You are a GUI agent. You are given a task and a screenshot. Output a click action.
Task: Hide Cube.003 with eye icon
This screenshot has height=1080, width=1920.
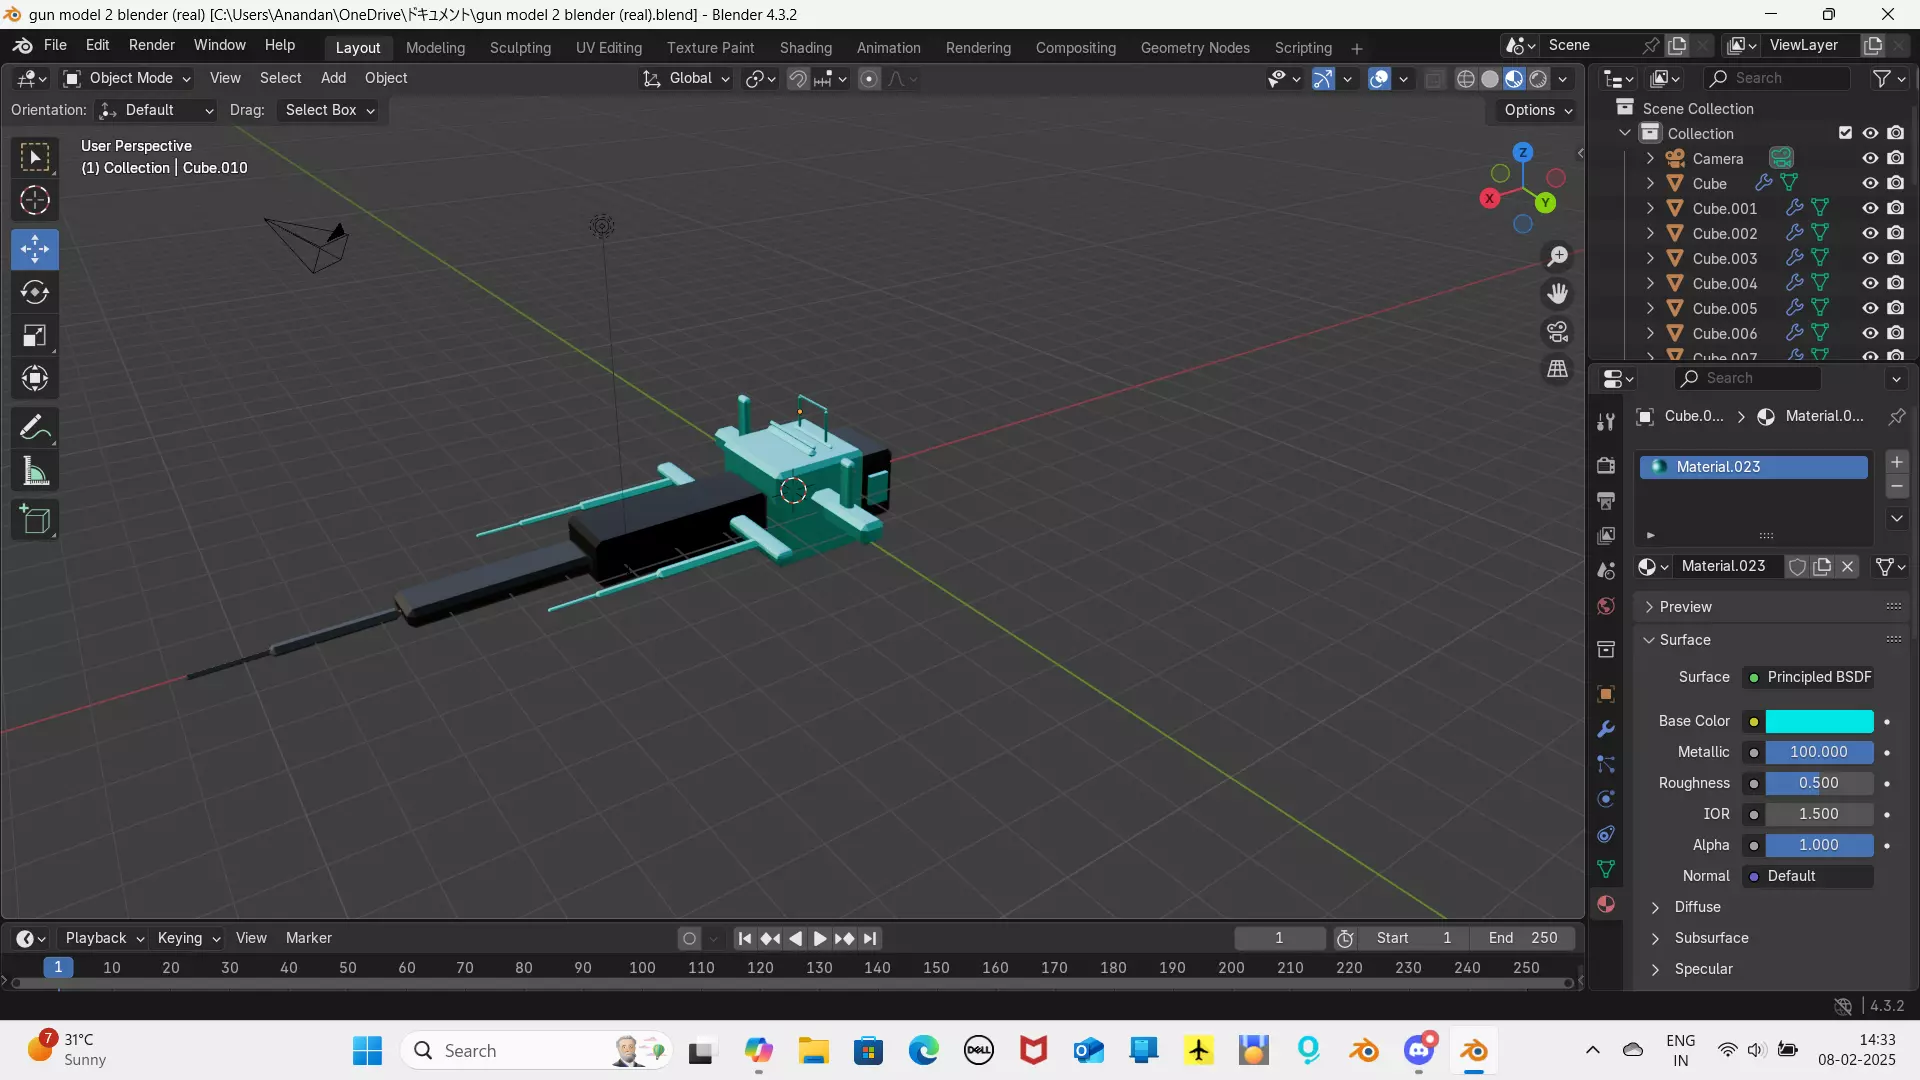coord(1869,258)
